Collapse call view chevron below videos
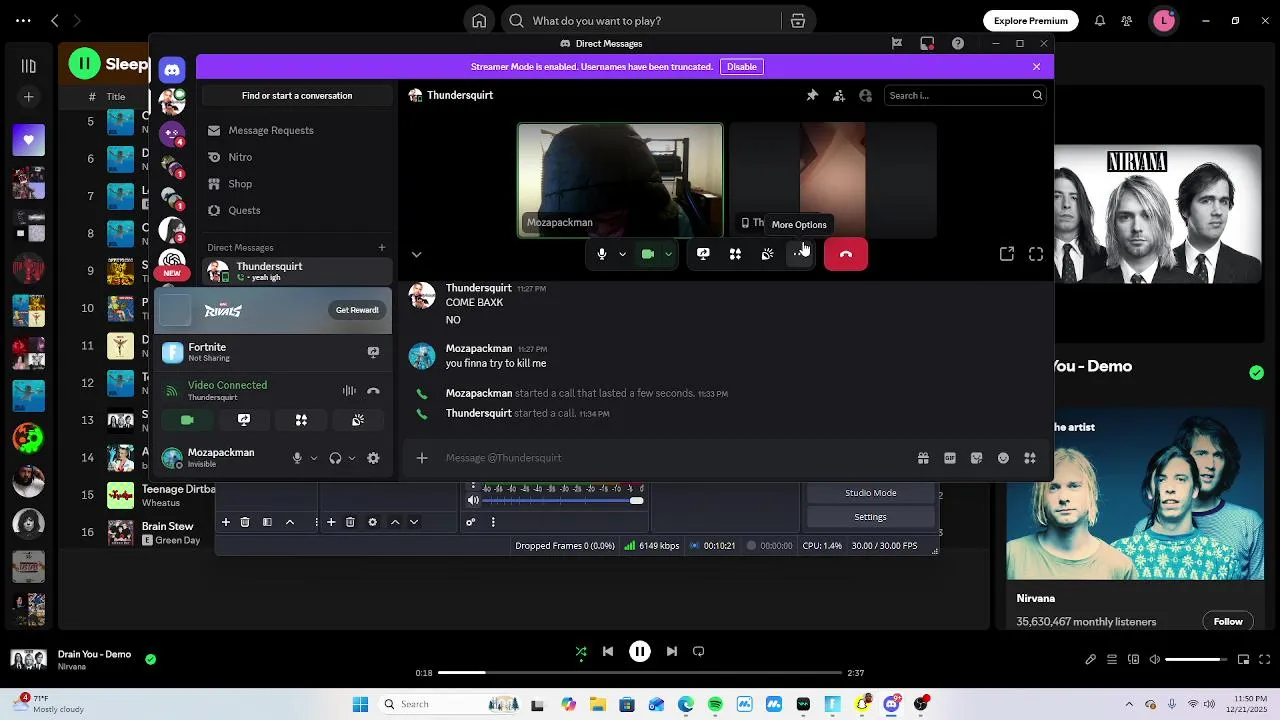Image resolution: width=1280 pixels, height=720 pixels. pyautogui.click(x=416, y=254)
